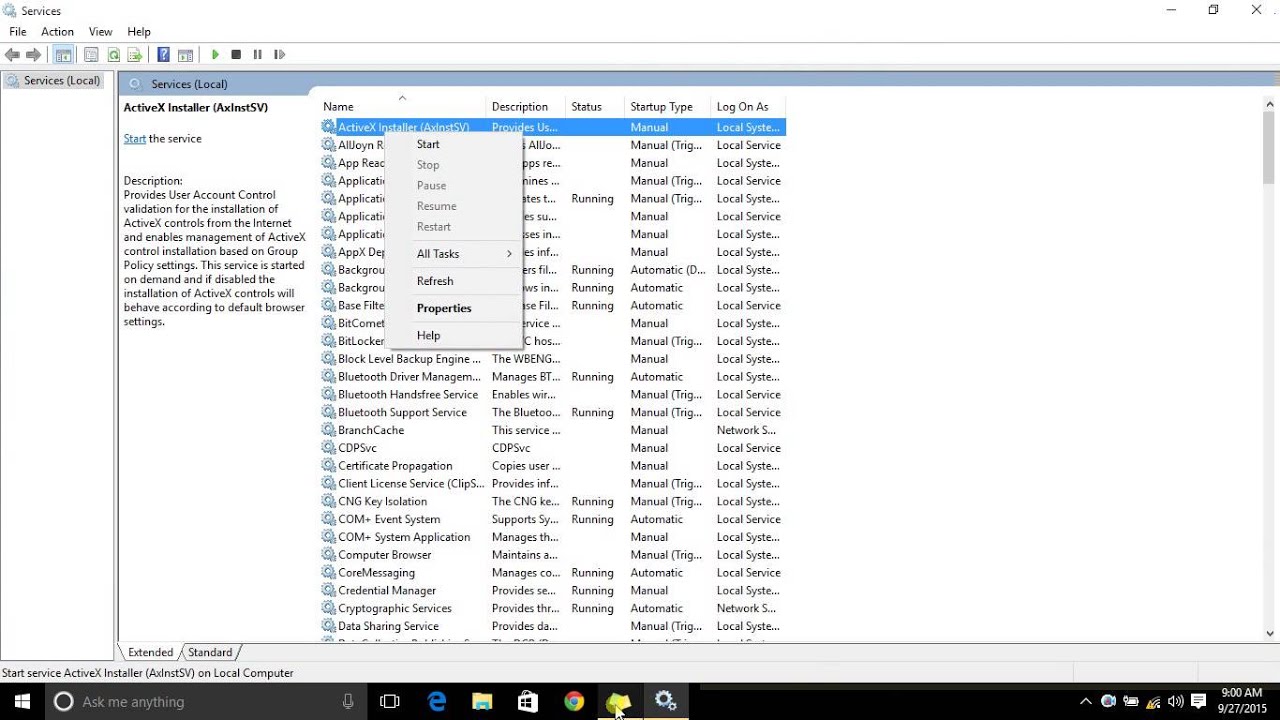
Task: Open the File menu
Action: tap(18, 32)
